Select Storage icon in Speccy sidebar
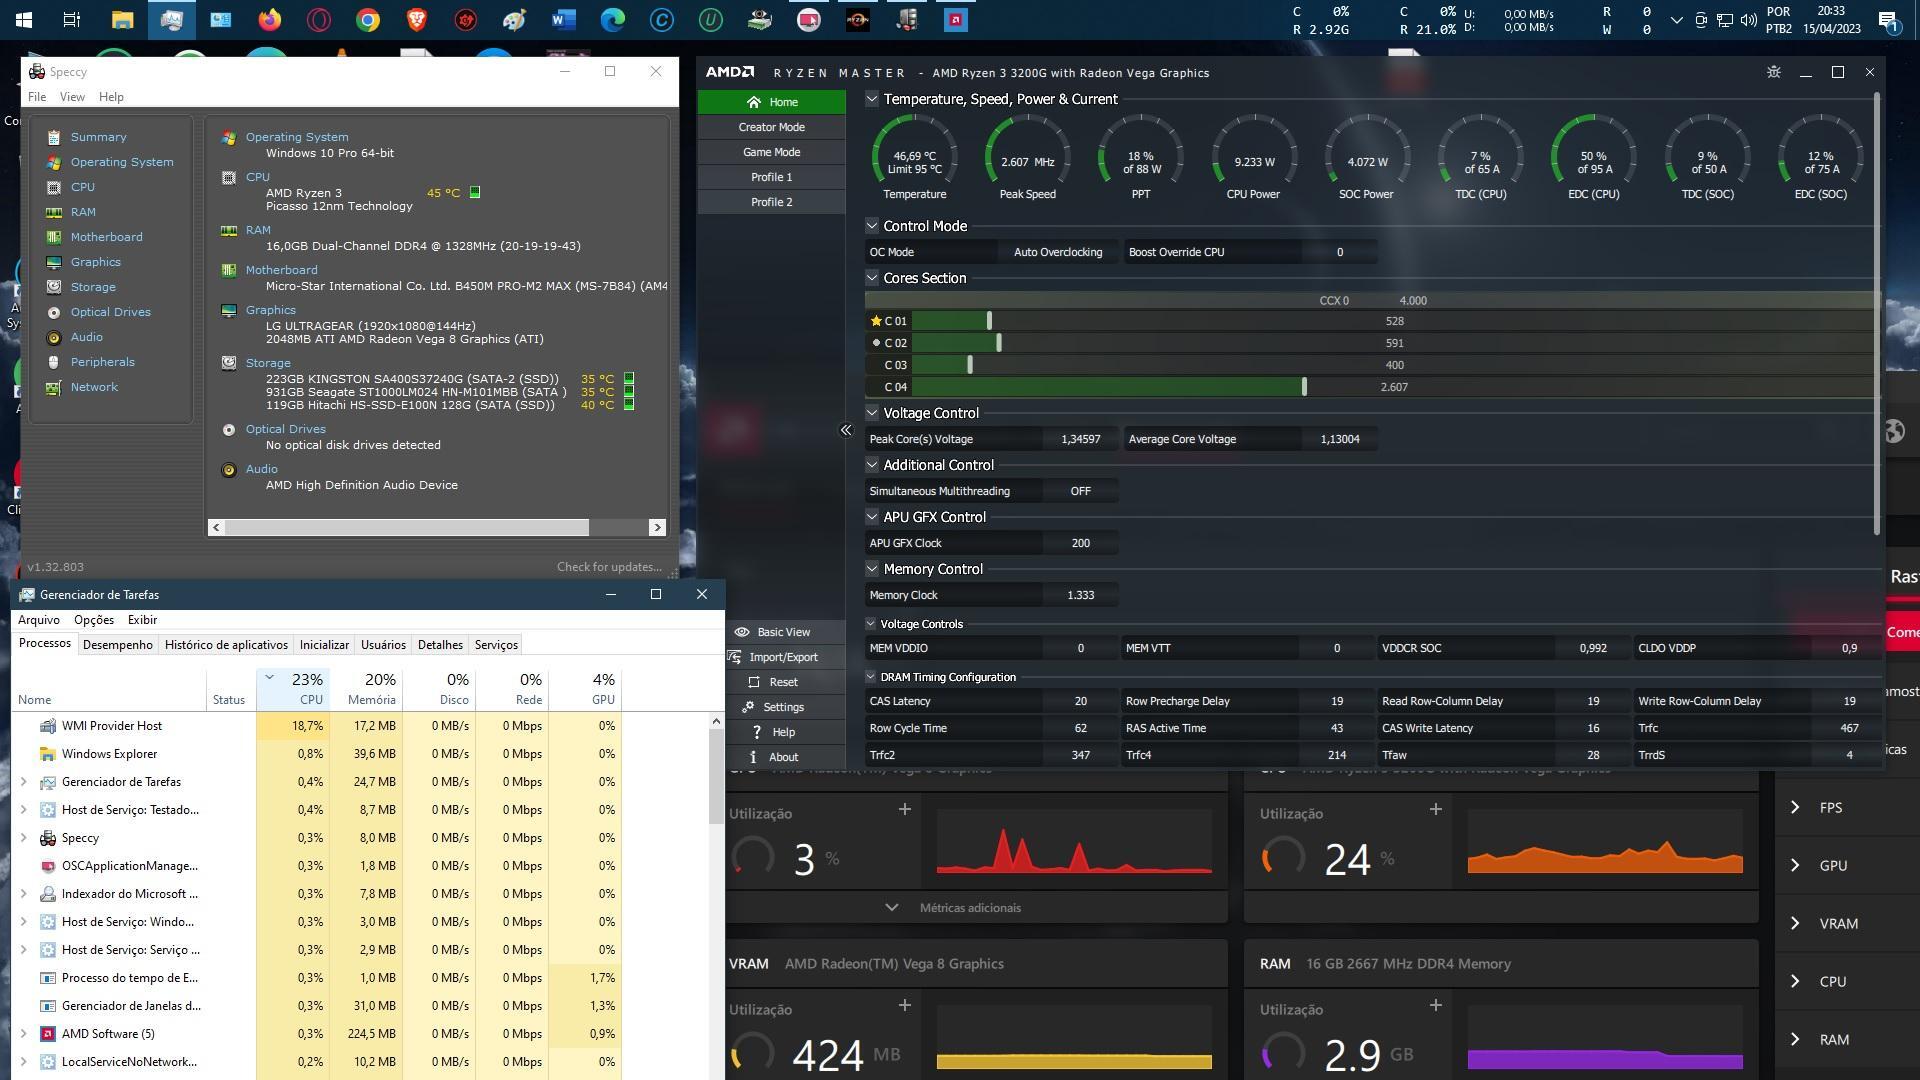 [54, 287]
